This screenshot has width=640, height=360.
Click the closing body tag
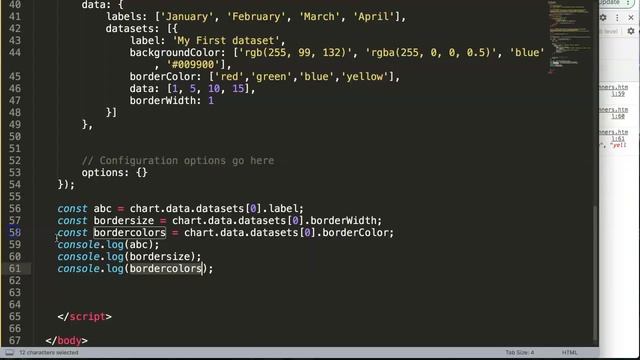coord(67,340)
